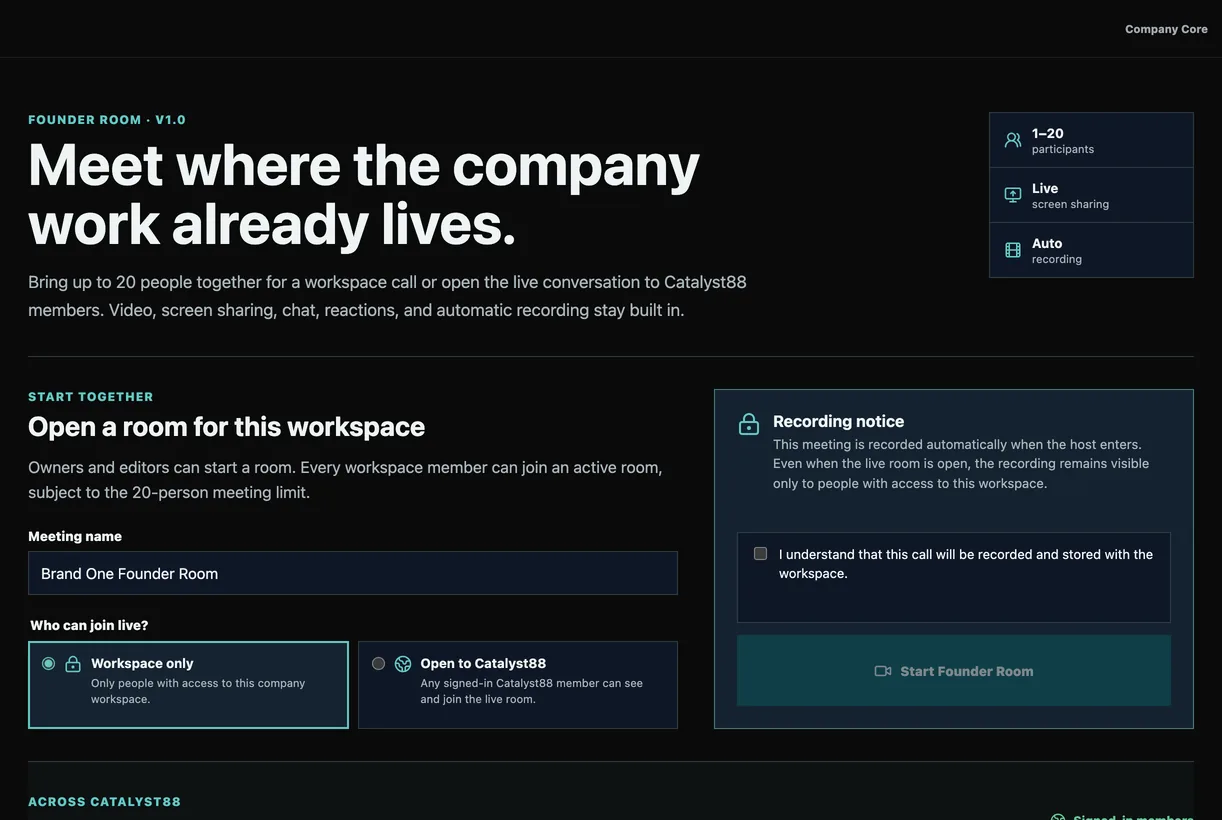Open the Company Core link
The image size is (1222, 820).
1166,29
